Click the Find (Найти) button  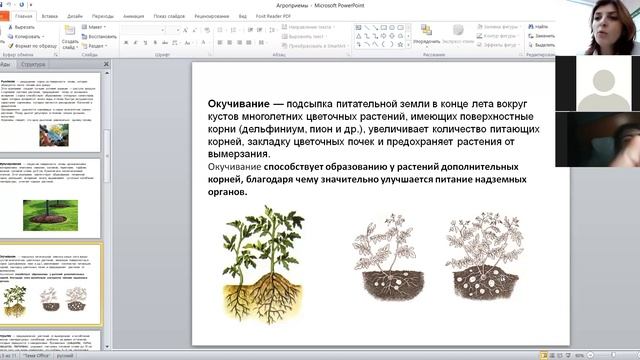(538, 27)
